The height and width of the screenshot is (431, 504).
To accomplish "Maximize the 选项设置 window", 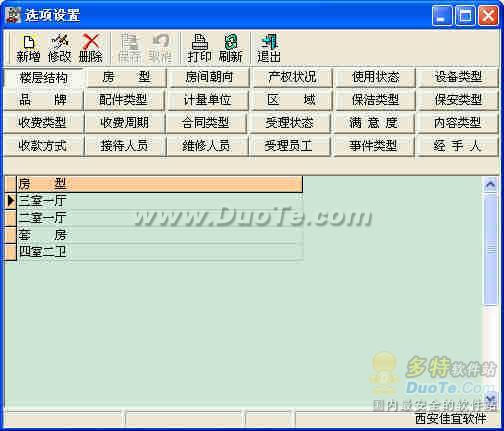I will tap(465, 16).
